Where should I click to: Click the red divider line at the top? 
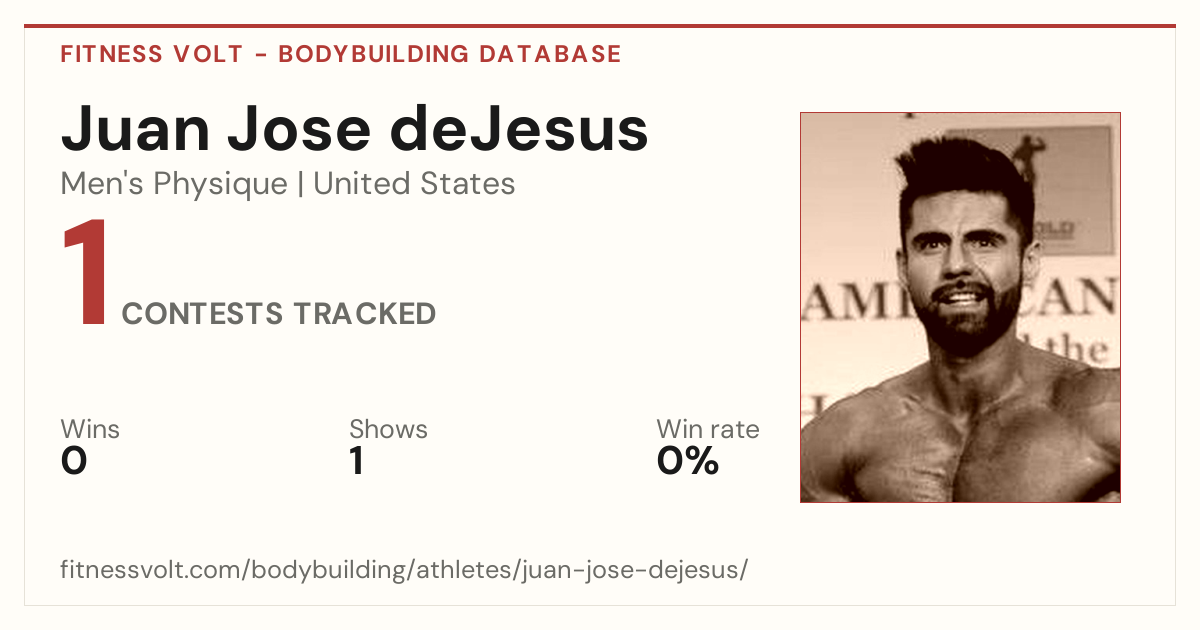600,26
